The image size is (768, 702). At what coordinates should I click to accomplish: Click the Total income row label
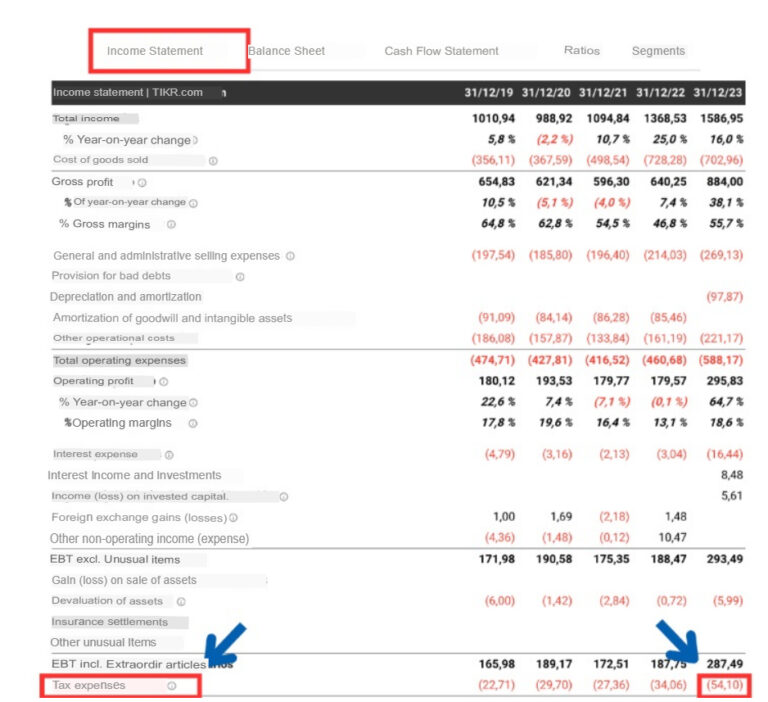pyautogui.click(x=87, y=119)
